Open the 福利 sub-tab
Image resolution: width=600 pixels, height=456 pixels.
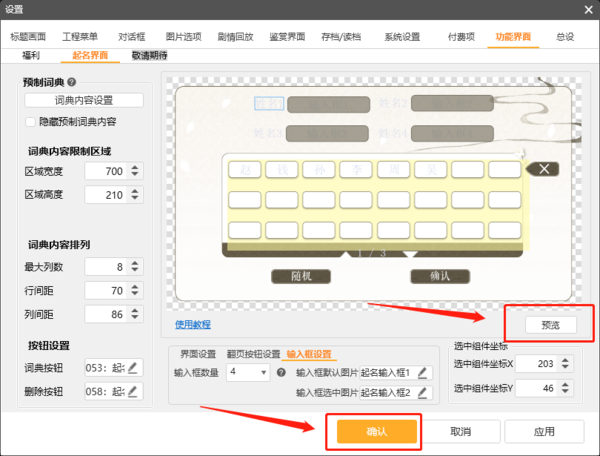[x=33, y=56]
